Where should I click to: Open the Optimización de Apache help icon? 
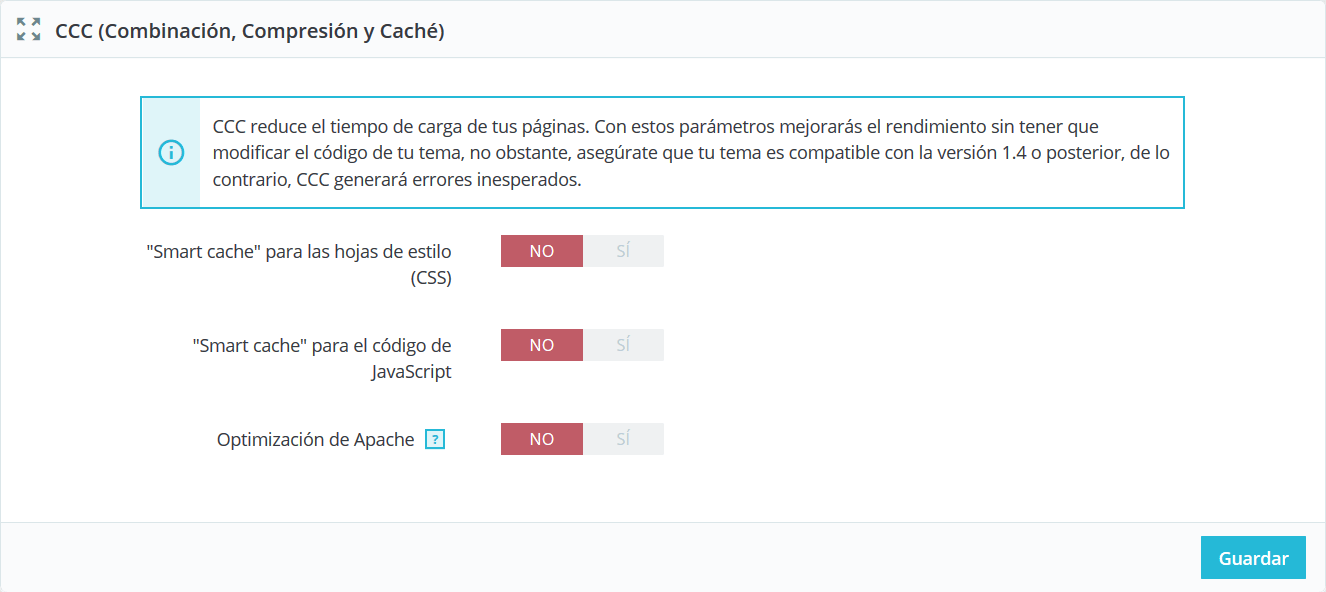tap(434, 439)
